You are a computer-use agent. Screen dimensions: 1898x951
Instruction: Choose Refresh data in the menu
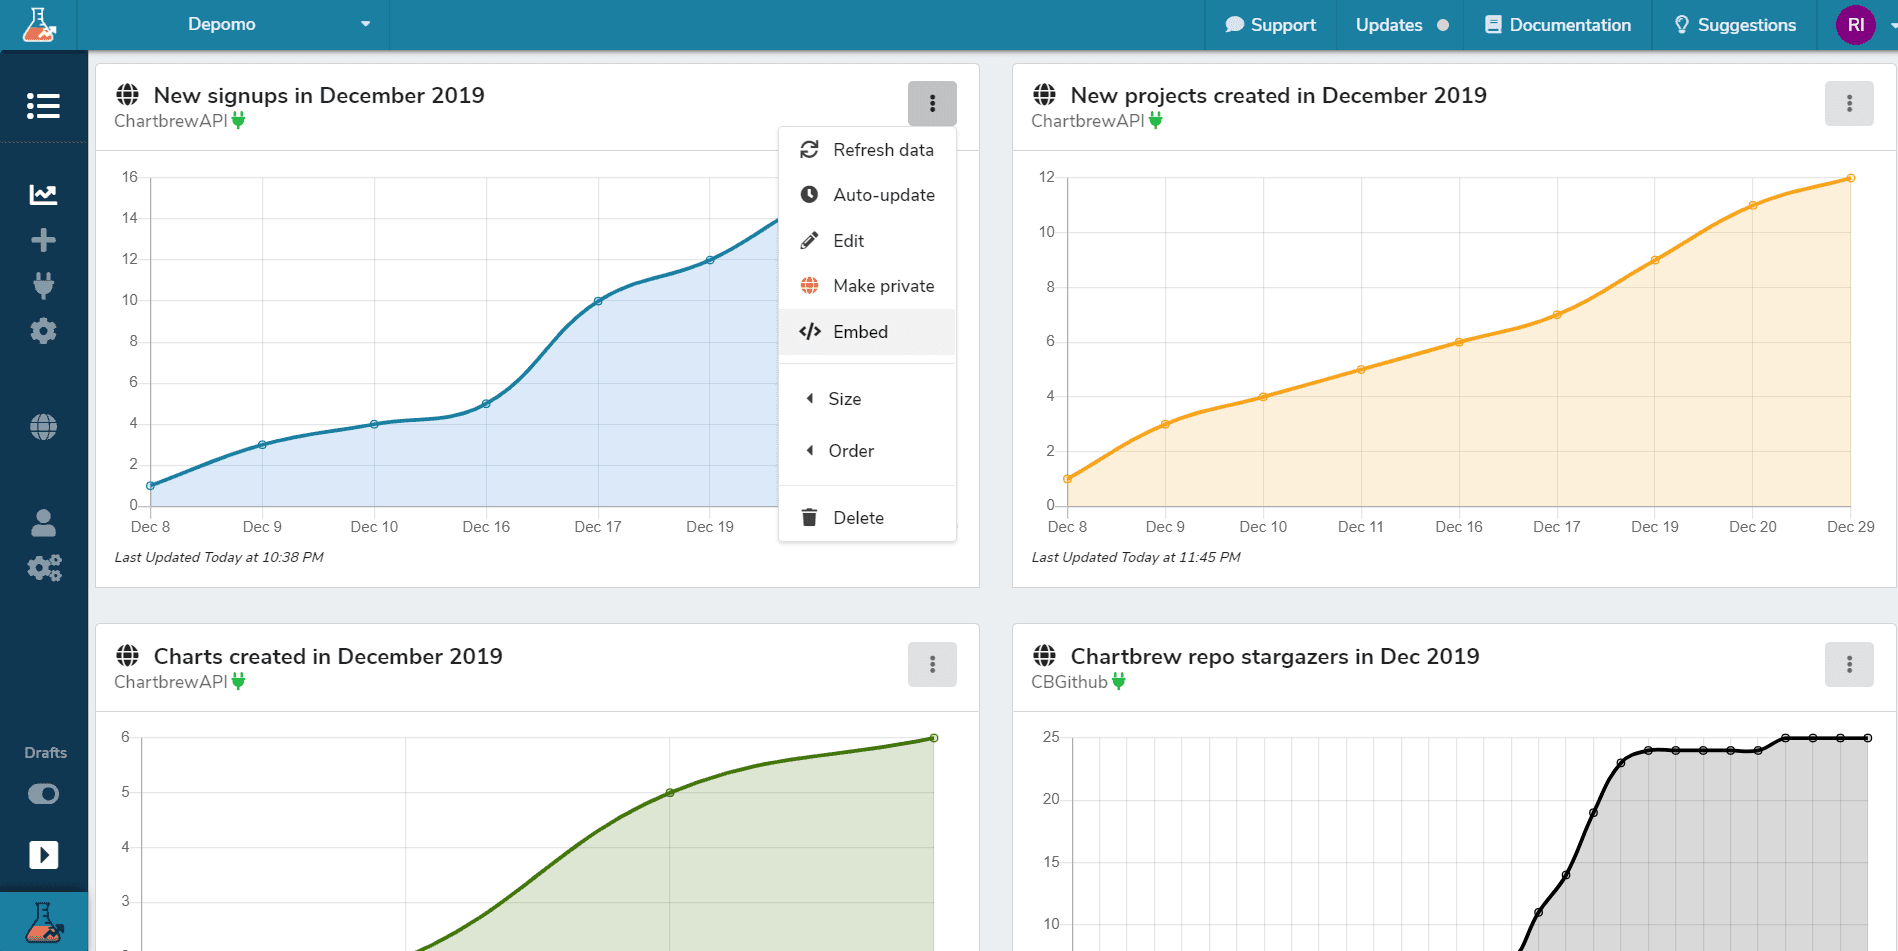point(882,150)
